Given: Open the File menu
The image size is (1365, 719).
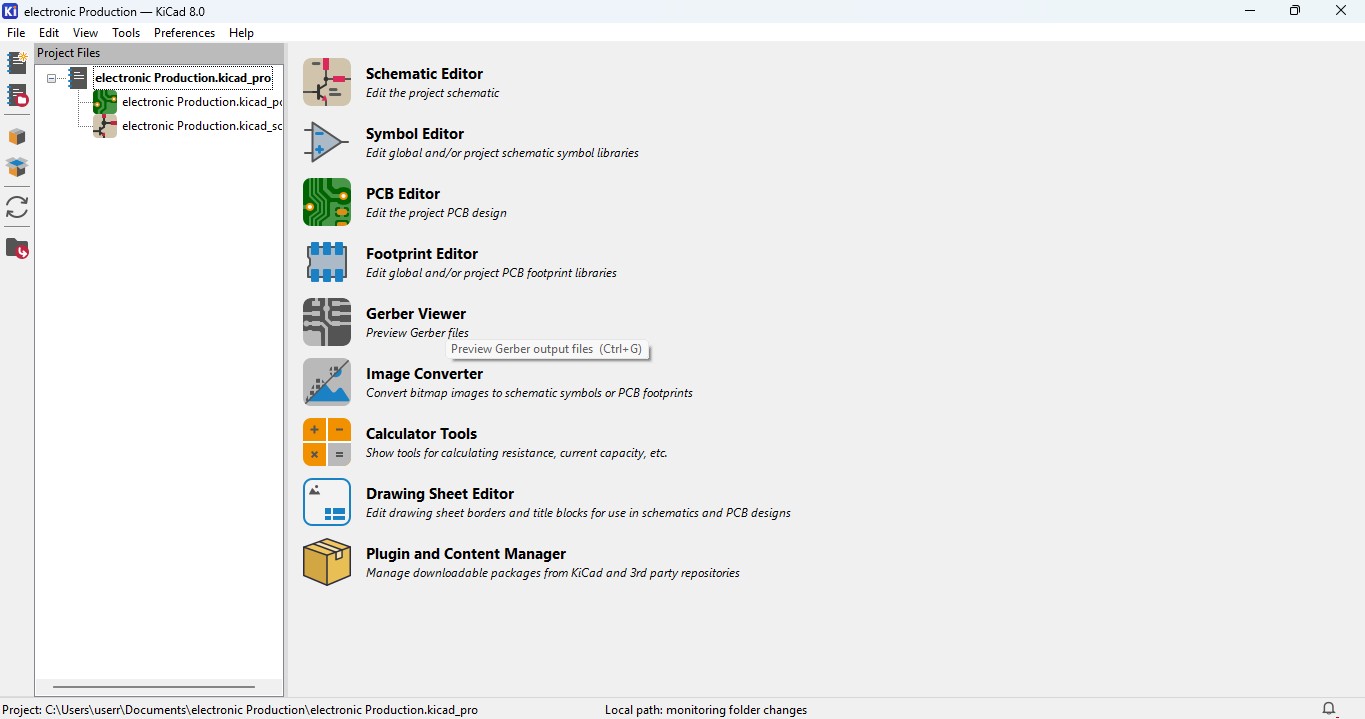Looking at the screenshot, I should (x=16, y=33).
